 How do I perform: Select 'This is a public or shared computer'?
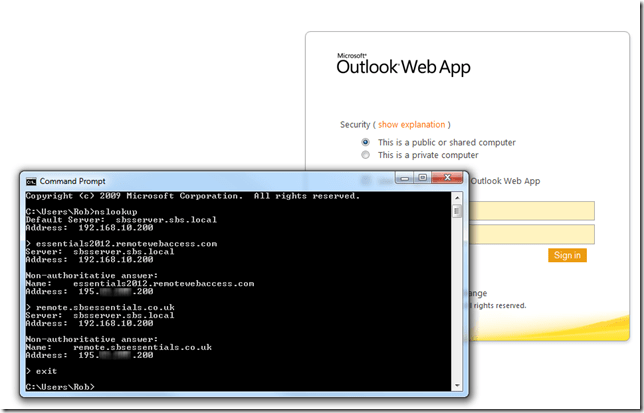(366, 142)
